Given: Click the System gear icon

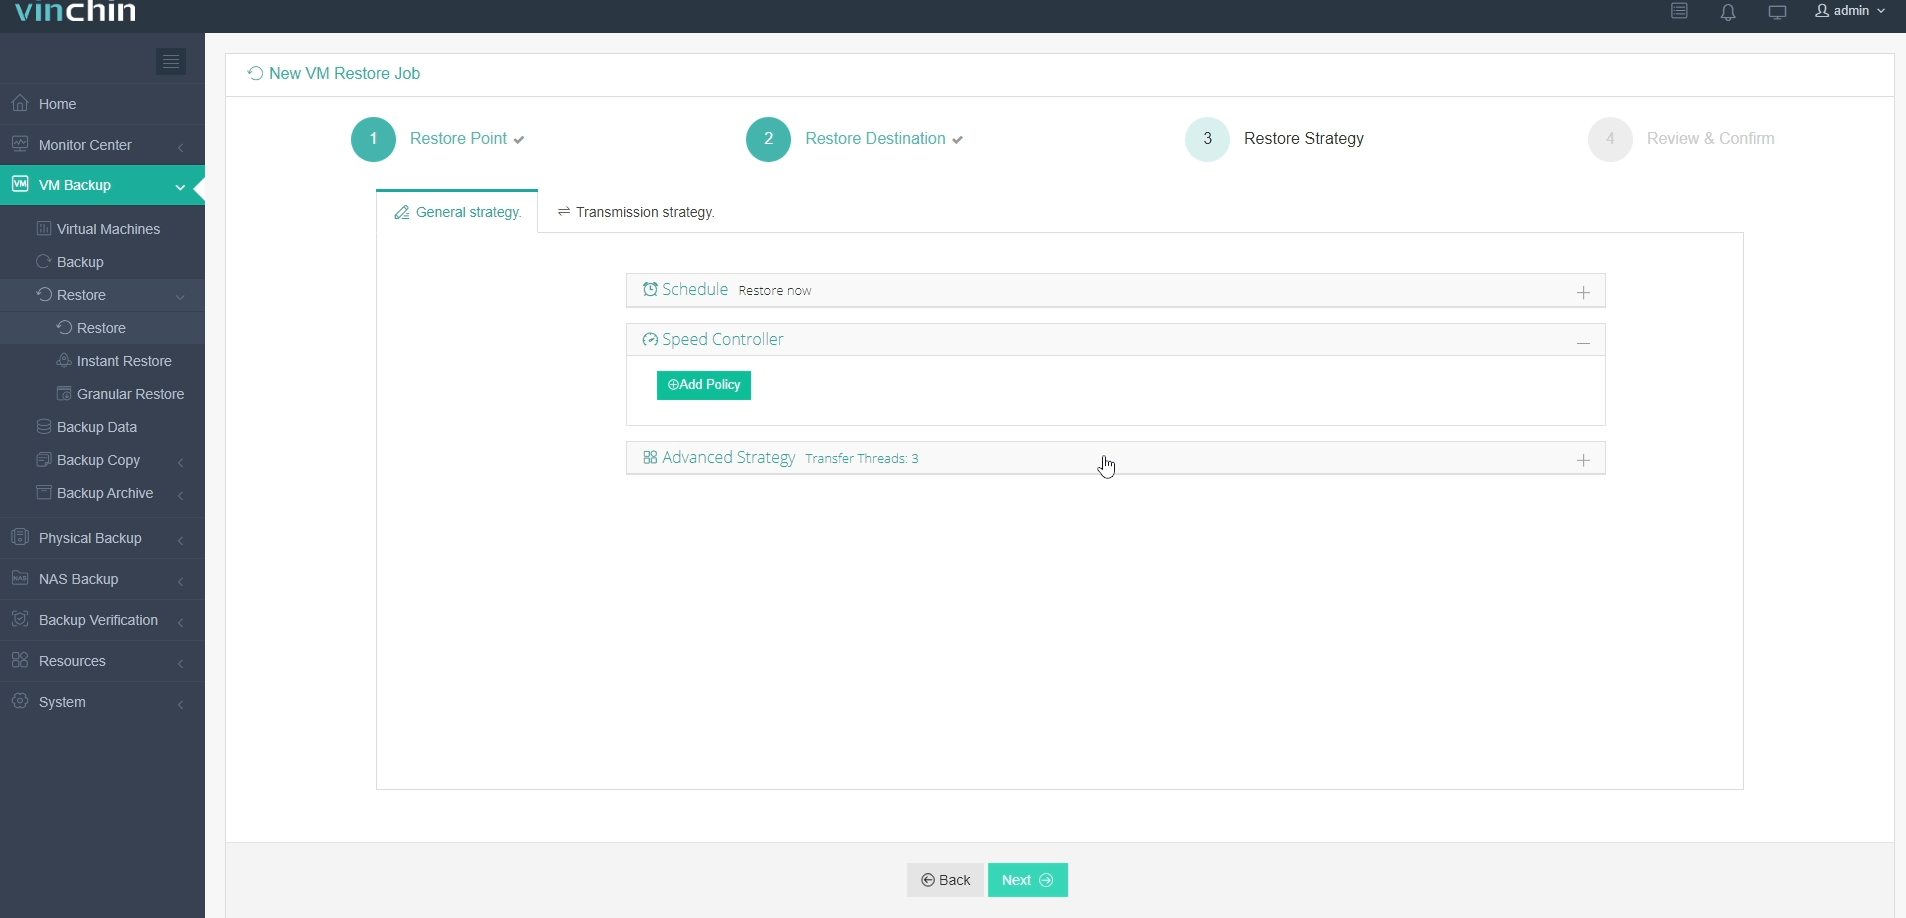Looking at the screenshot, I should (20, 701).
